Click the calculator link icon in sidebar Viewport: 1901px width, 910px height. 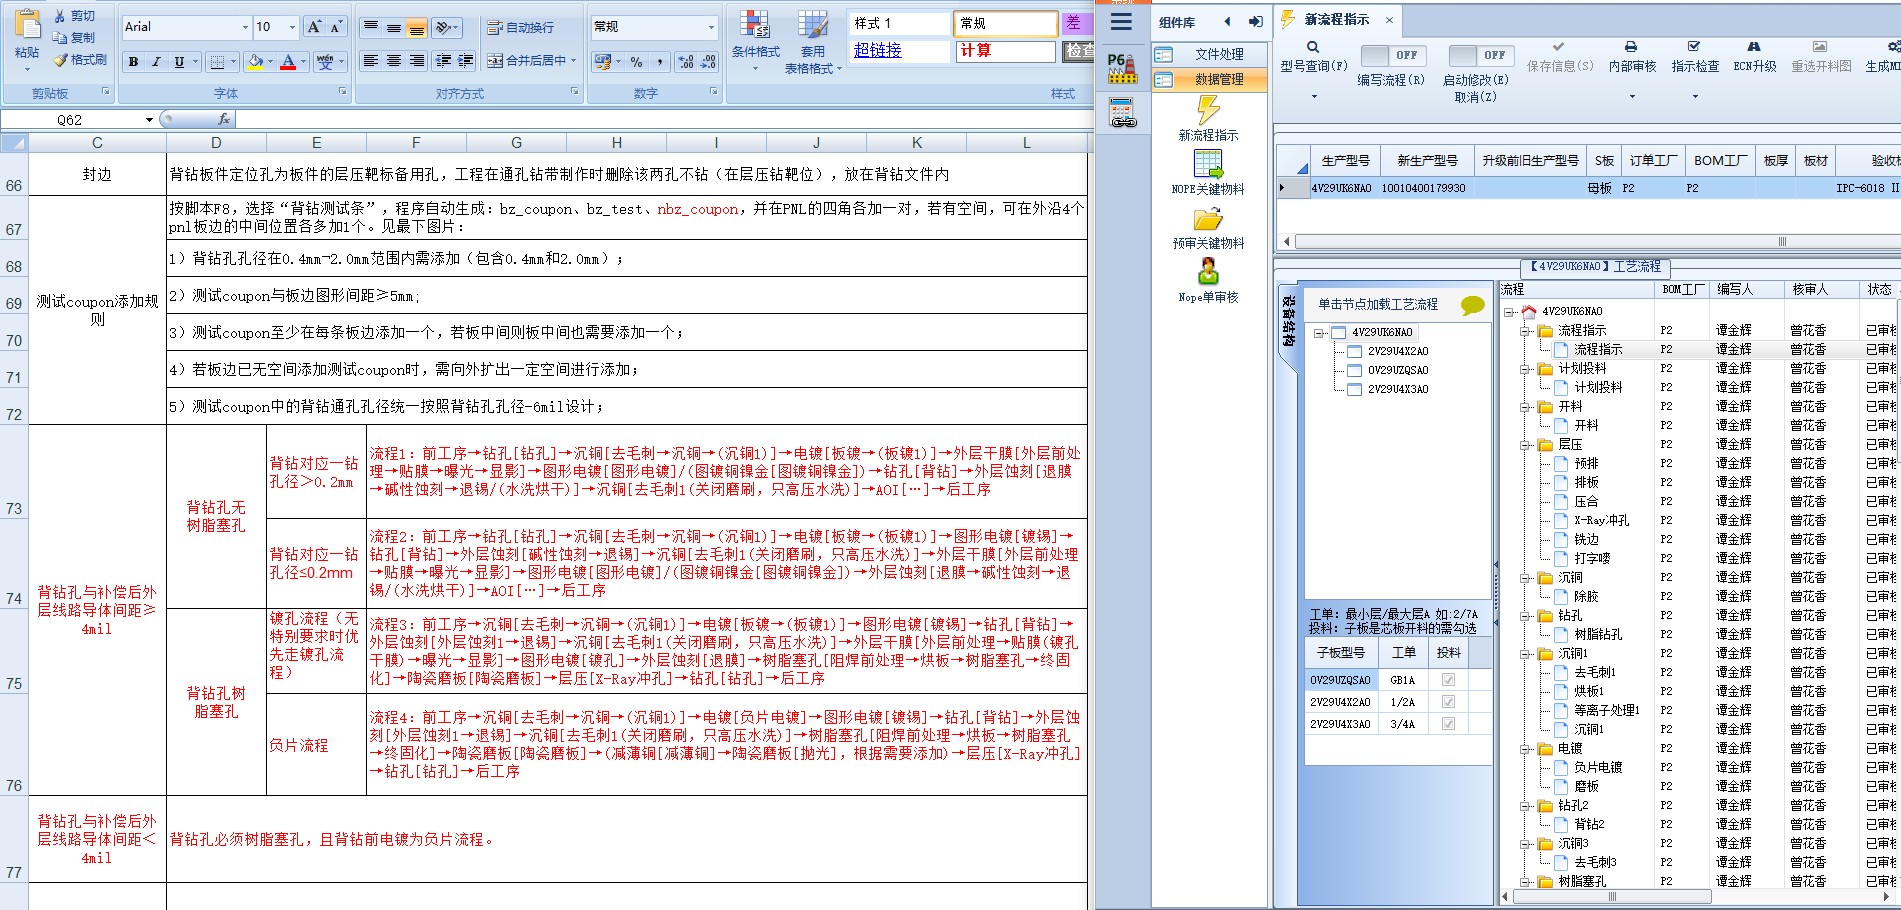1122,112
